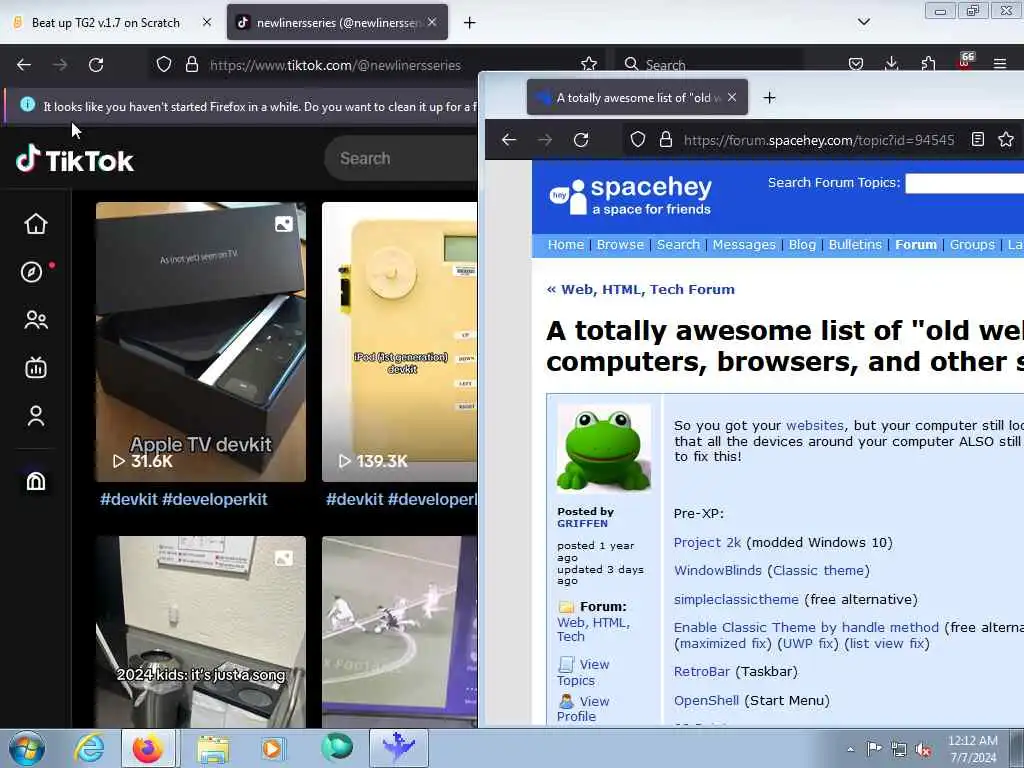The image size is (1024, 768).
Task: Open Blog in spacehey navigation
Action: pyautogui.click(x=802, y=244)
